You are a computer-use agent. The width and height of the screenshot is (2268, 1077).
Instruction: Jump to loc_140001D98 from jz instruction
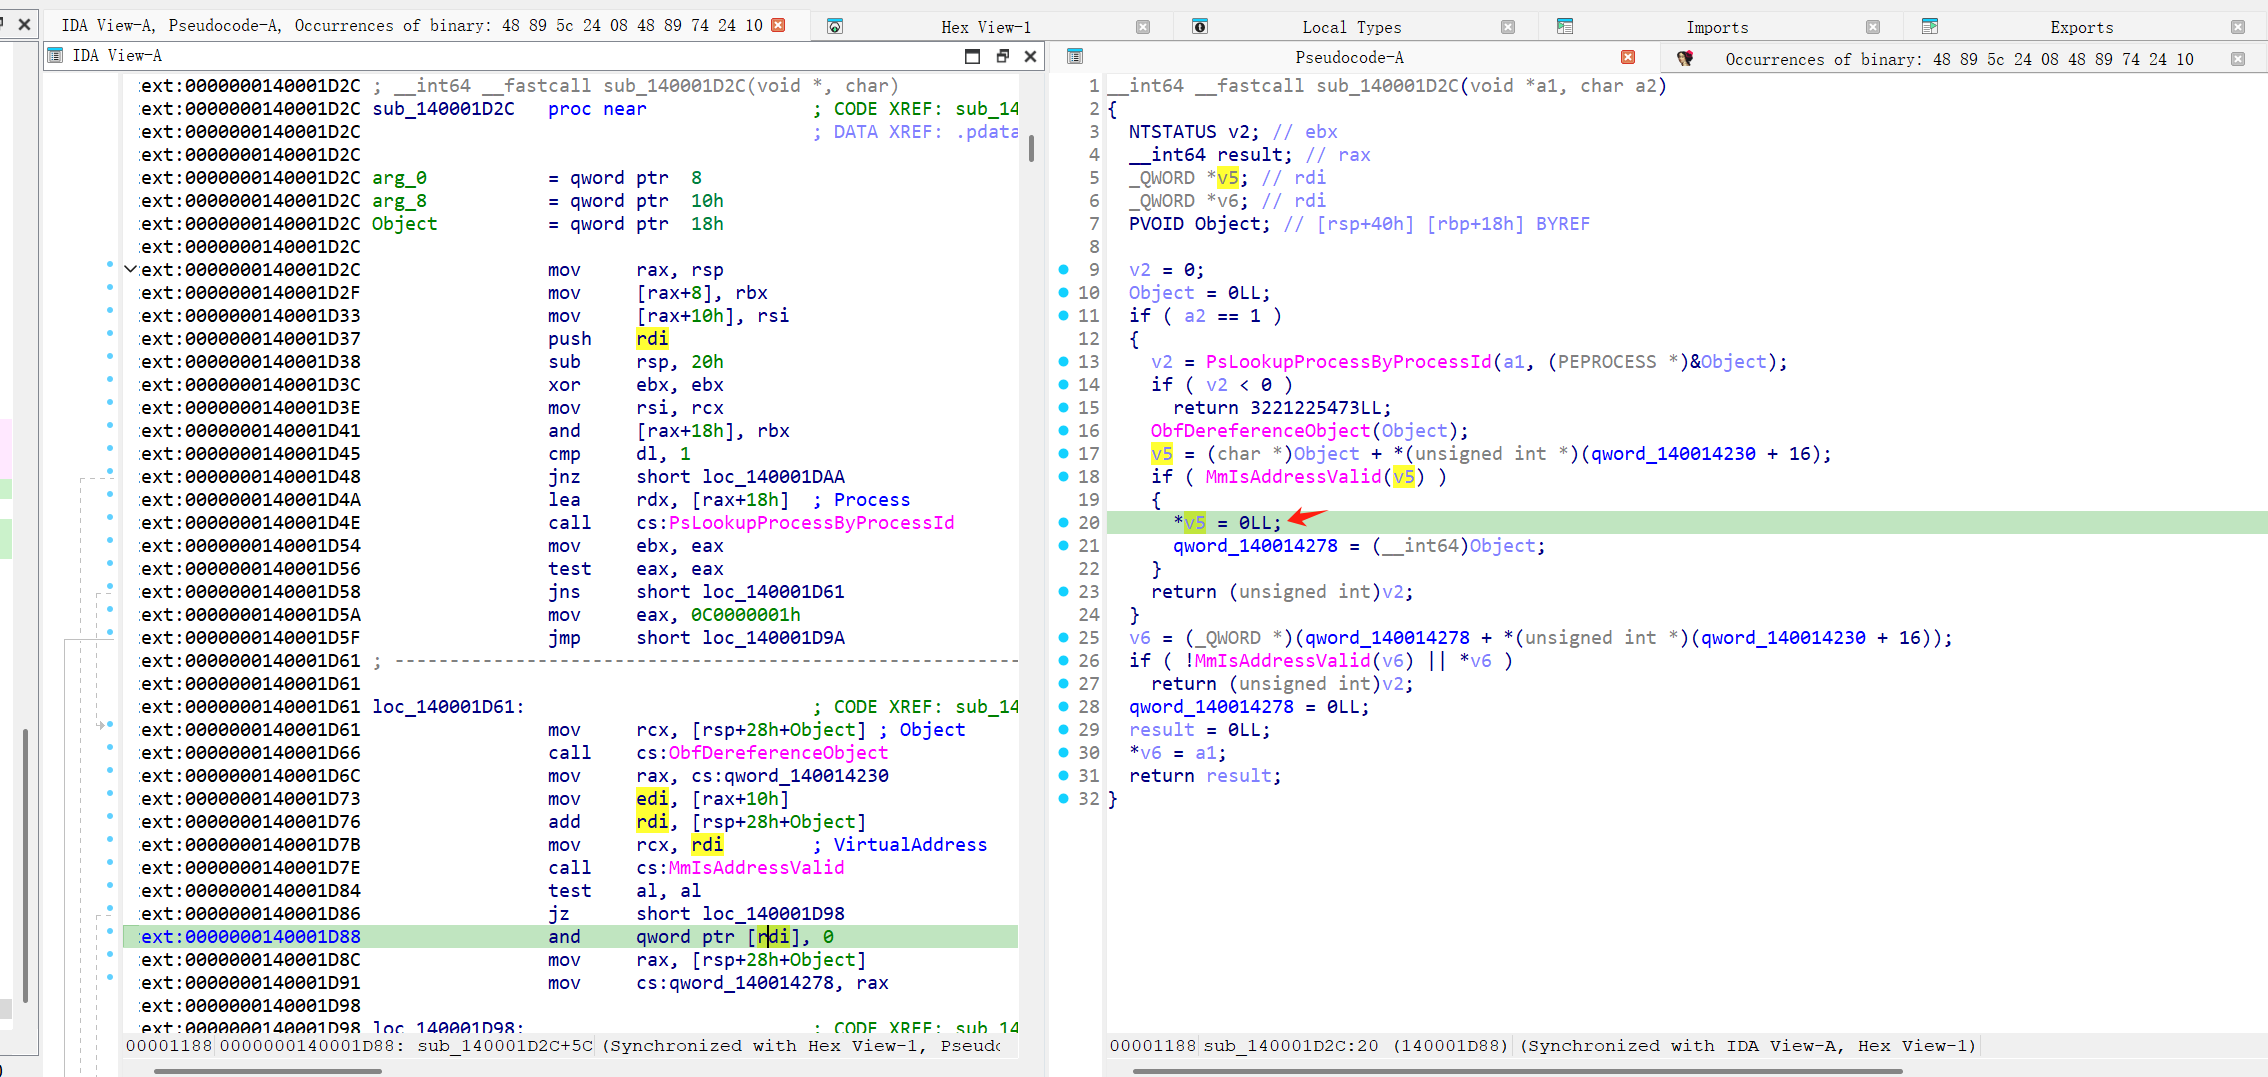tap(773, 913)
